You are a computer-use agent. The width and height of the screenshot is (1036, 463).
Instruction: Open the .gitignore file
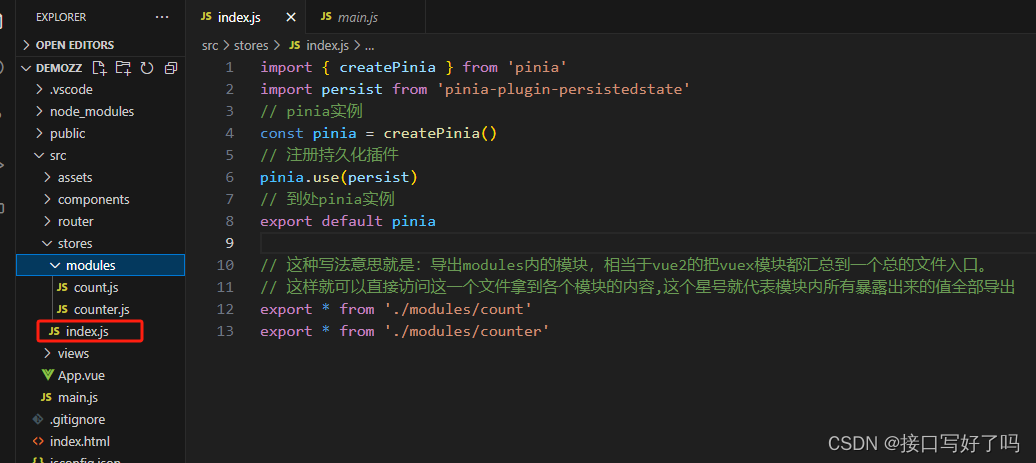77,419
